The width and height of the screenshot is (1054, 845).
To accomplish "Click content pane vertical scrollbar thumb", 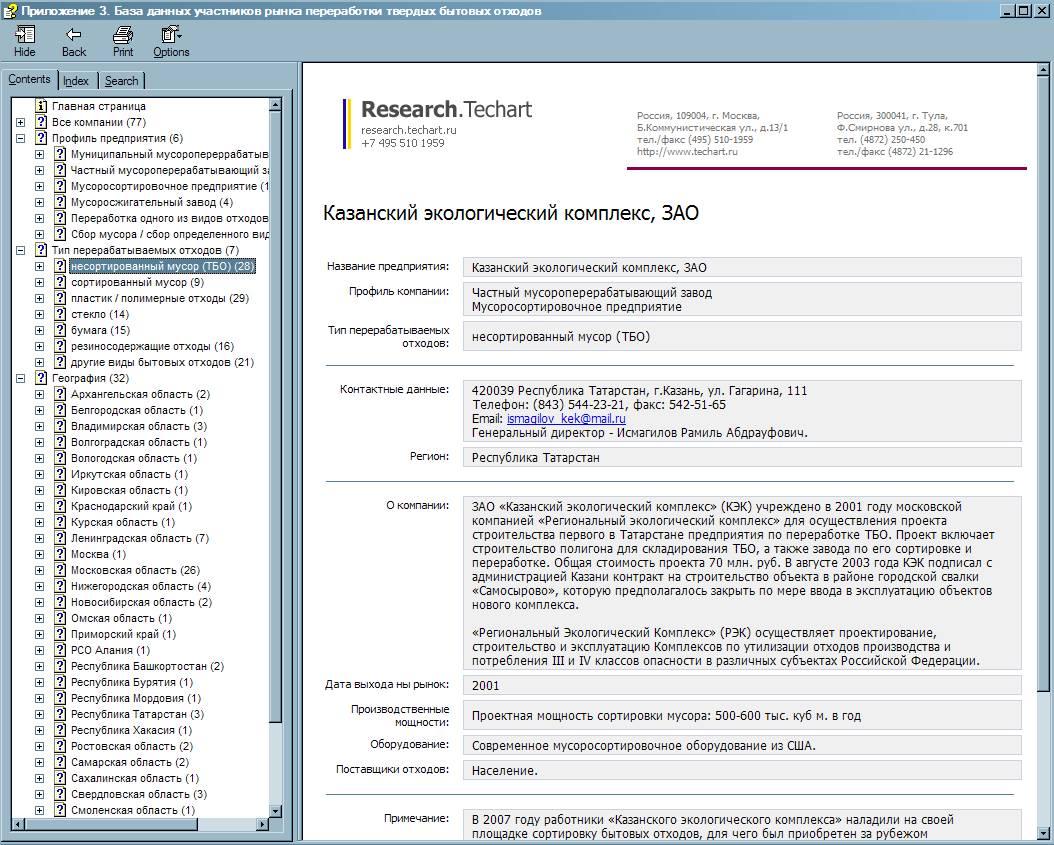I will 1043,383.
